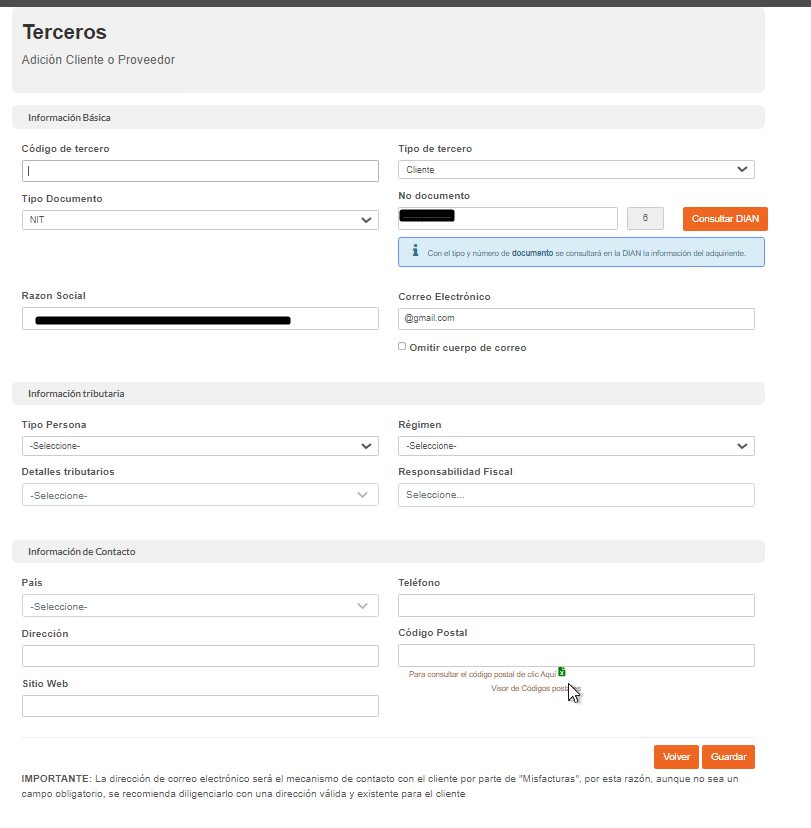Click the Volver button
Image resolution: width=811 pixels, height=828 pixels.
pos(676,757)
